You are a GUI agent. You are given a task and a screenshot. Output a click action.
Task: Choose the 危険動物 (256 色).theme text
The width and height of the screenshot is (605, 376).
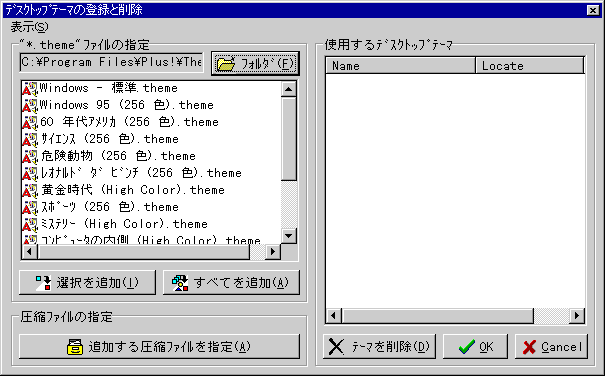pos(118,156)
